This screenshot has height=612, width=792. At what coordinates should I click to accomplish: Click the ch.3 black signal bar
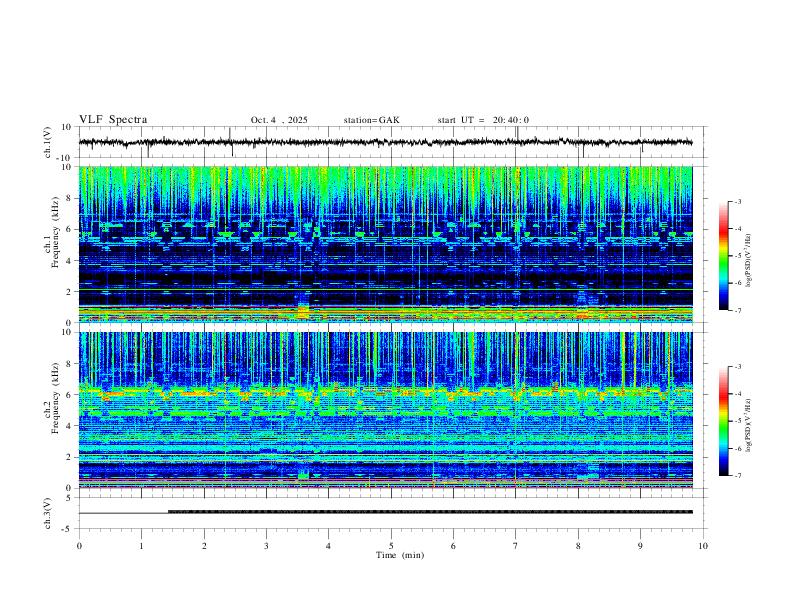click(430, 512)
